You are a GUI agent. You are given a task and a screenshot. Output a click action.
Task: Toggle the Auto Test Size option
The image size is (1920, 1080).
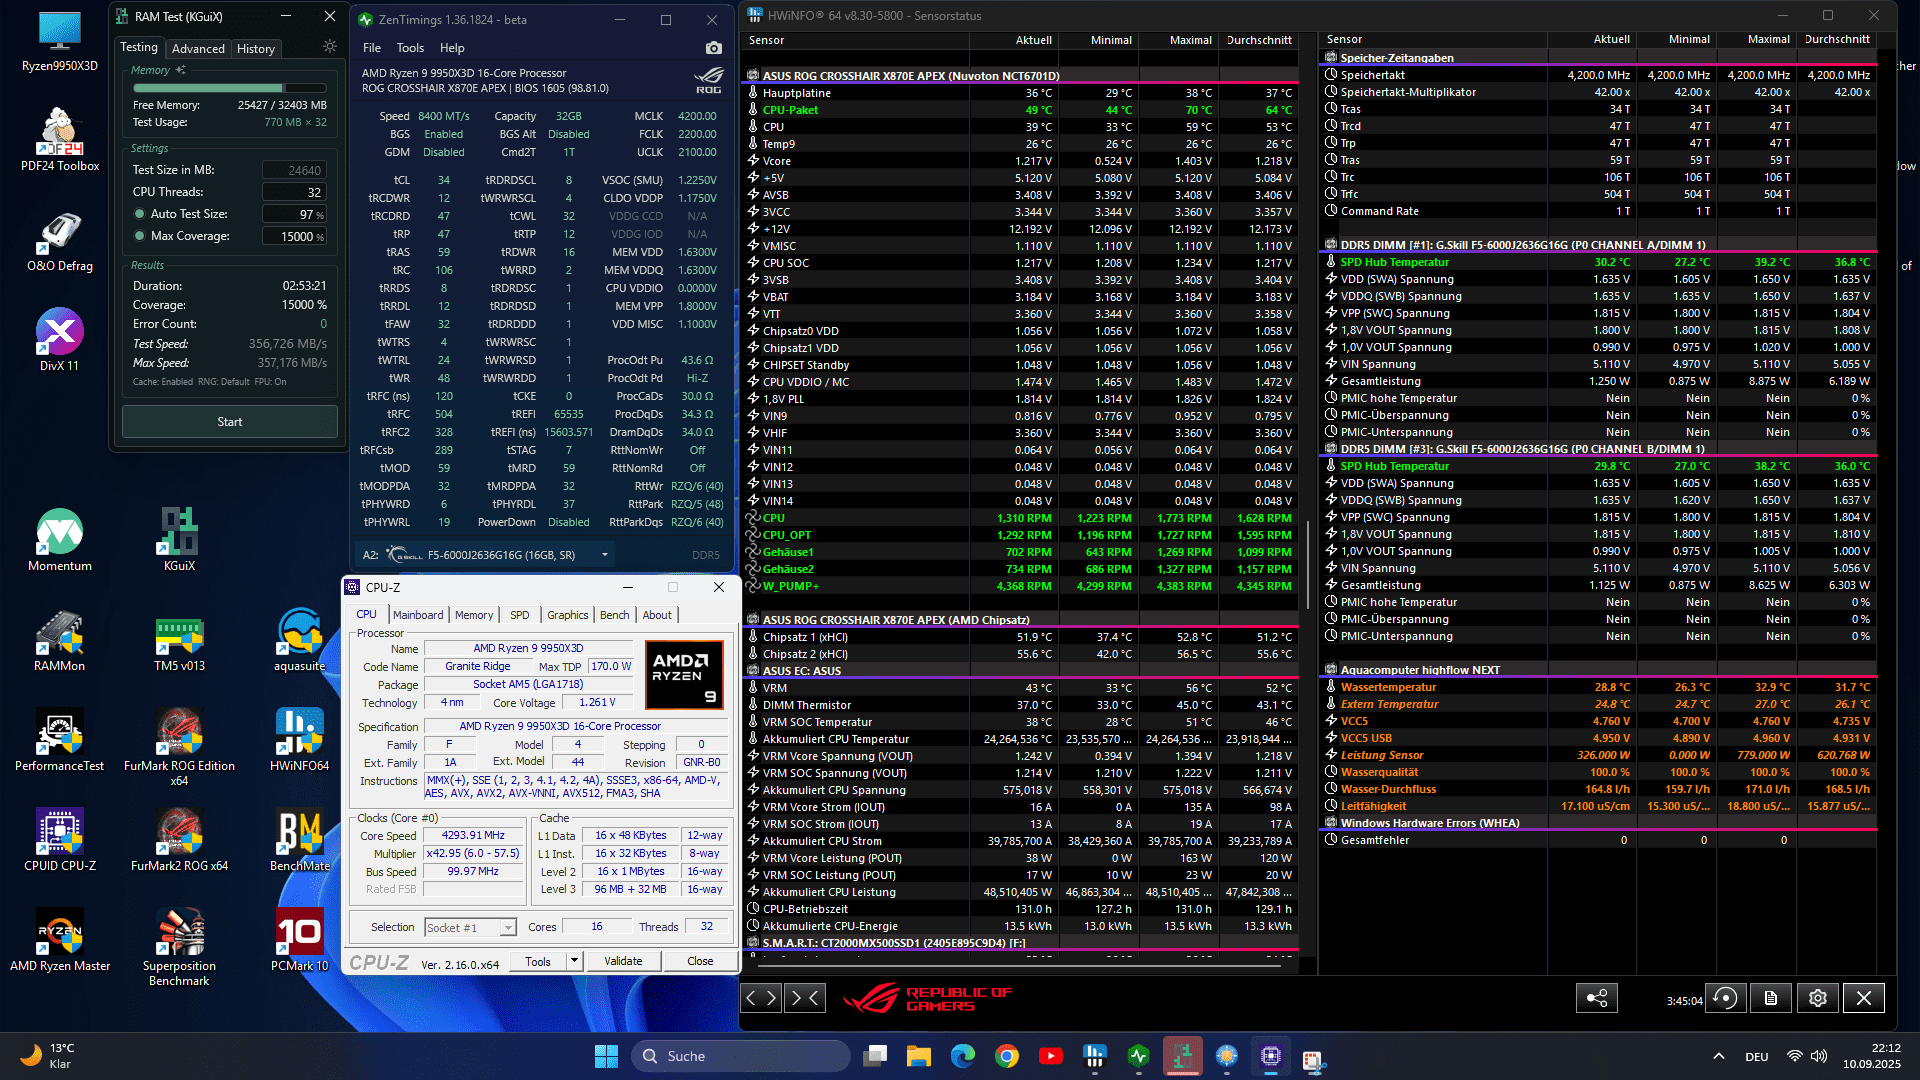(x=140, y=214)
